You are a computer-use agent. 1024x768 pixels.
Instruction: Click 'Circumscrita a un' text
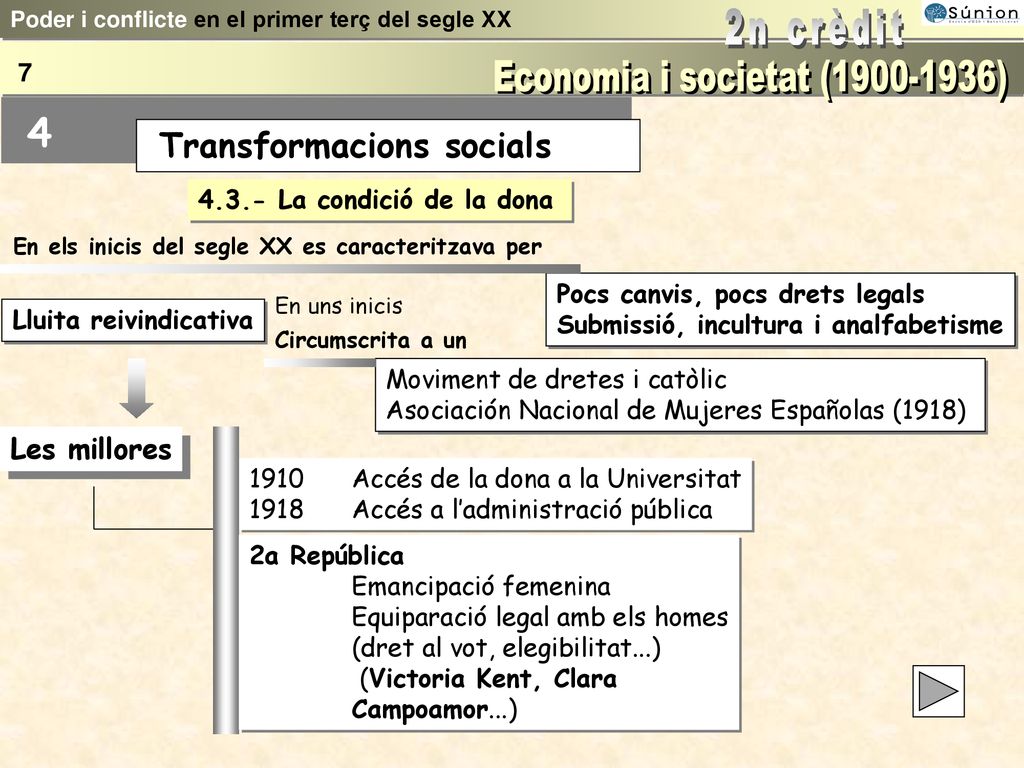(x=370, y=340)
